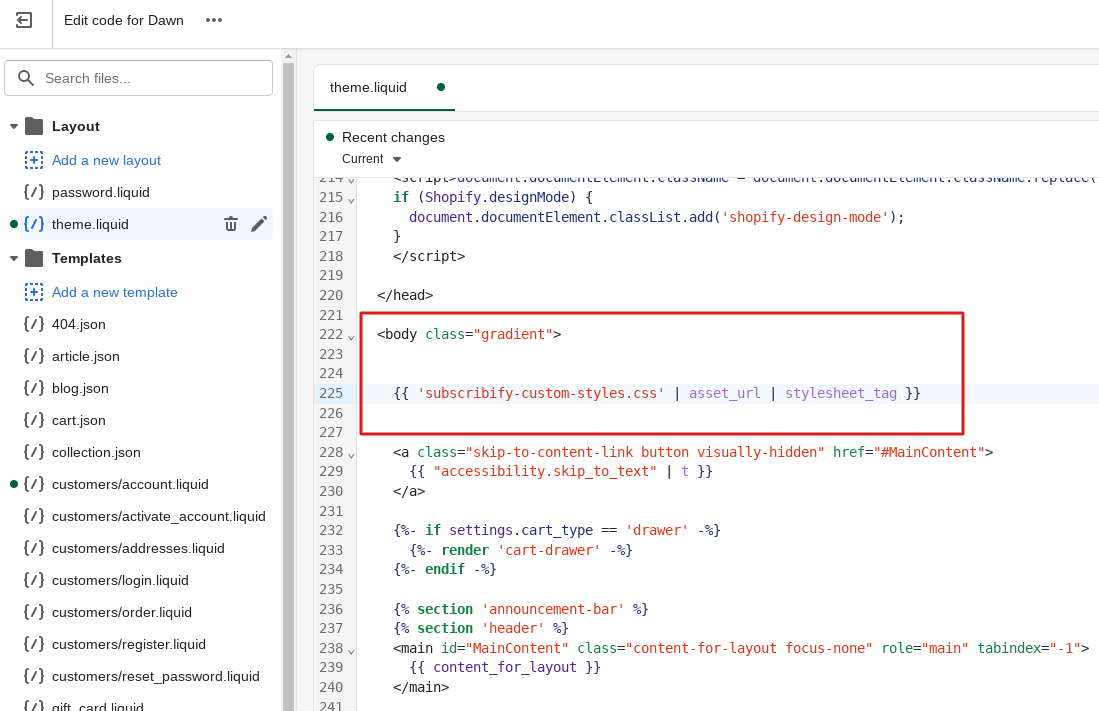Image resolution: width=1099 pixels, height=711 pixels.
Task: Open customers/addresses.liquid file
Action: point(138,548)
